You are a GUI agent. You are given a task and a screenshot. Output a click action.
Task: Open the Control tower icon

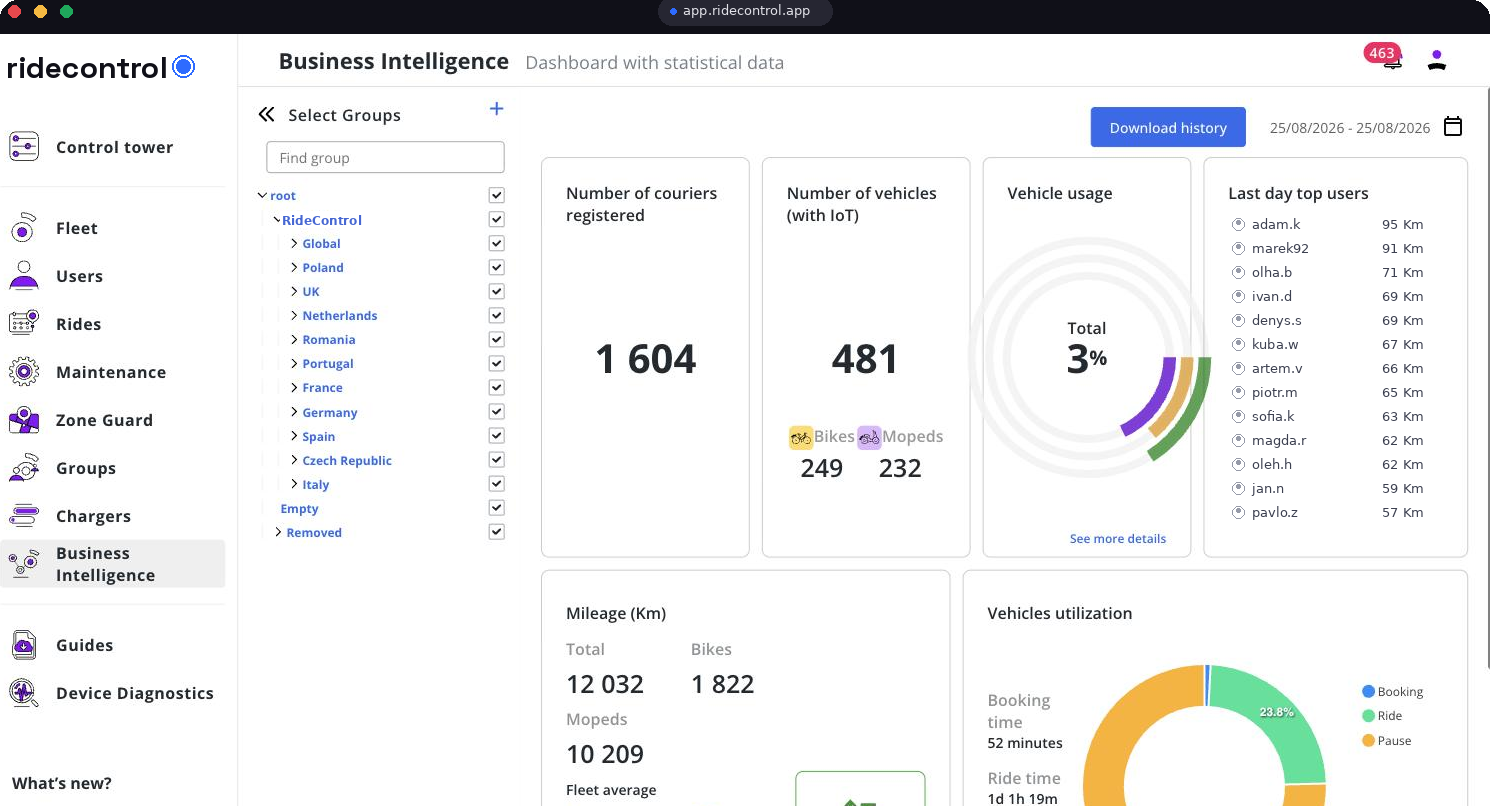click(23, 147)
